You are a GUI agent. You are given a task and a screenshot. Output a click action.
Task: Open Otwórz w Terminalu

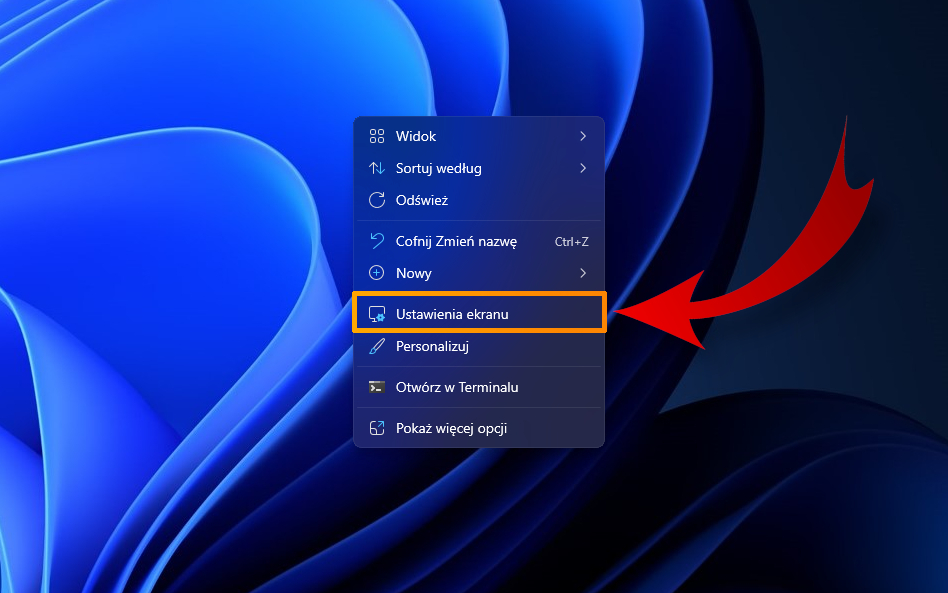455,386
